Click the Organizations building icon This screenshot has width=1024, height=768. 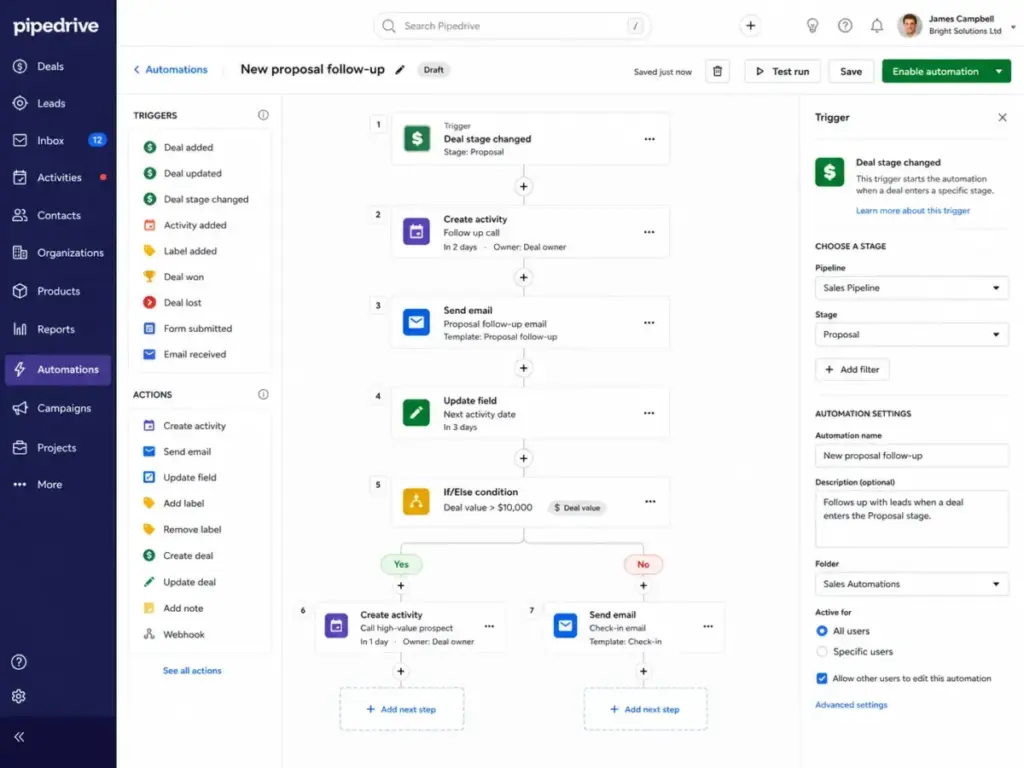[x=20, y=253]
